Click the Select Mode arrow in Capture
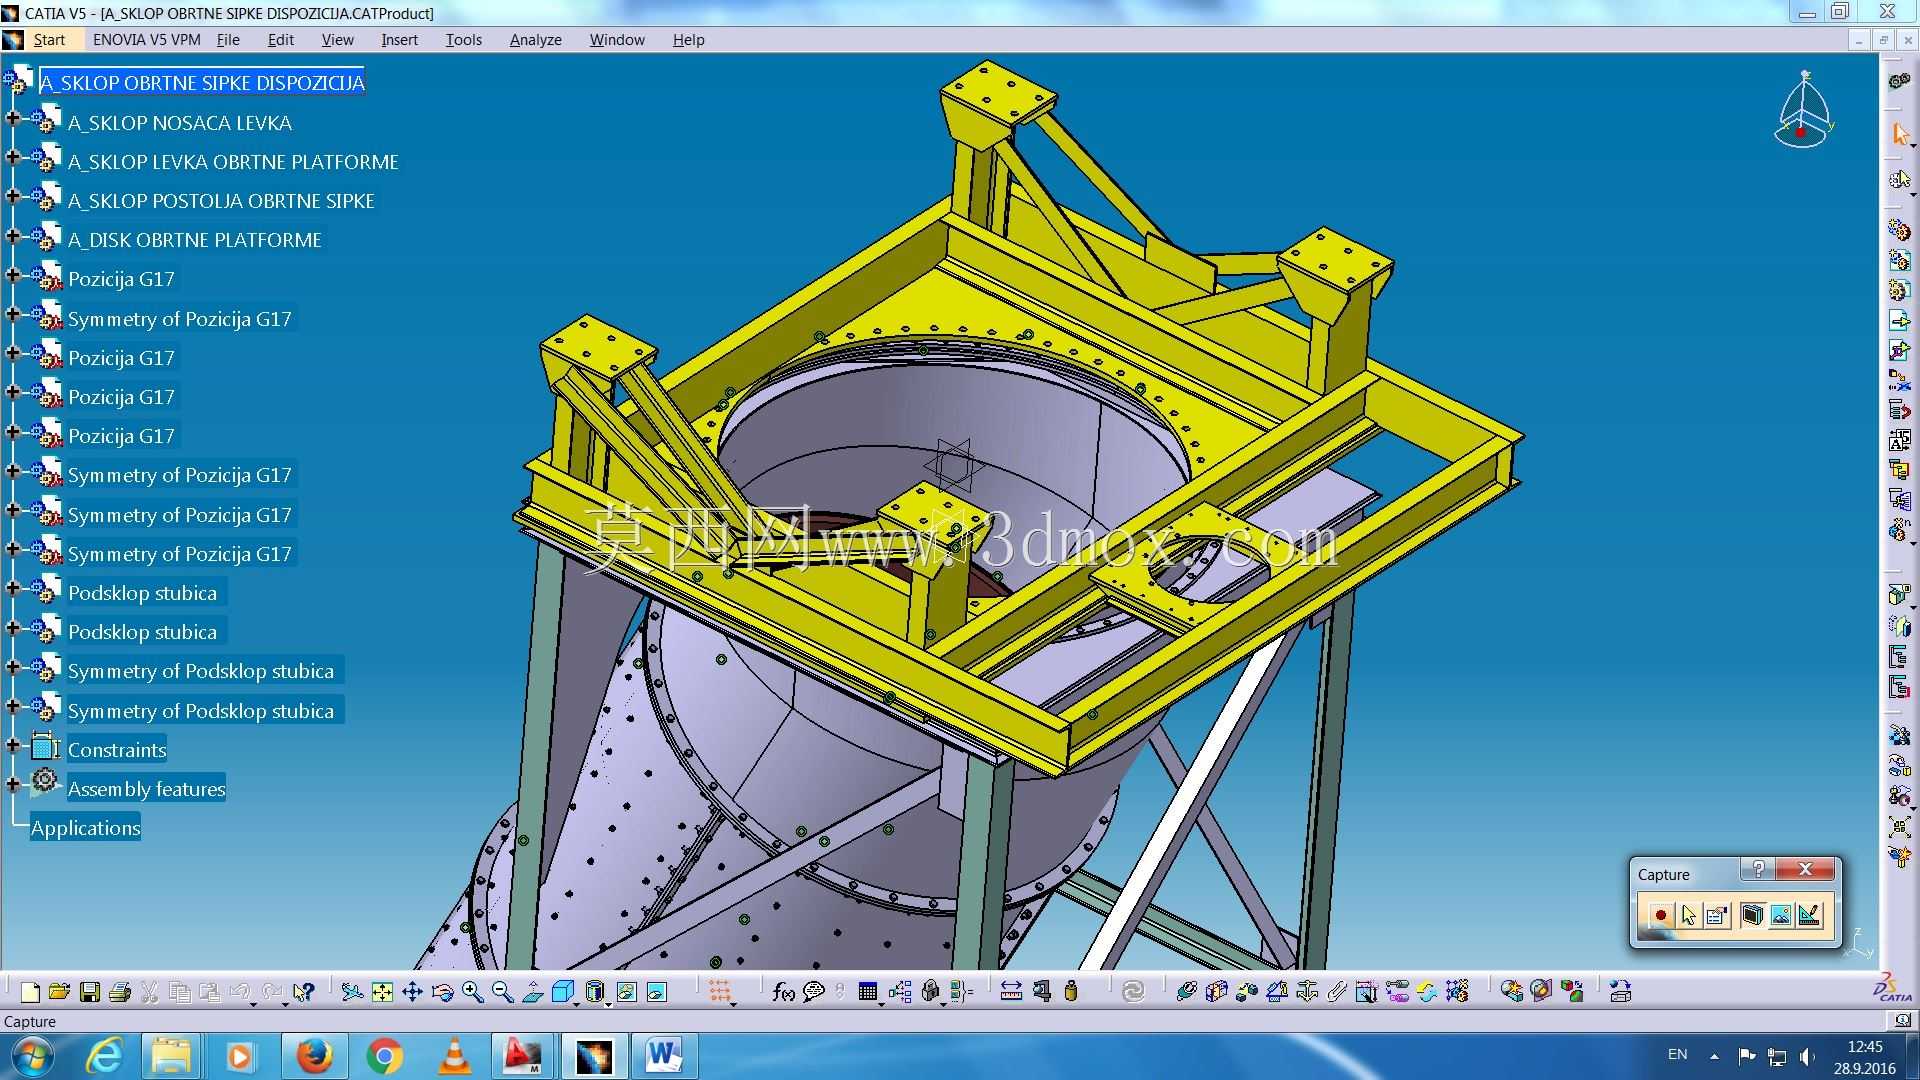This screenshot has height=1080, width=1920. coord(1689,915)
